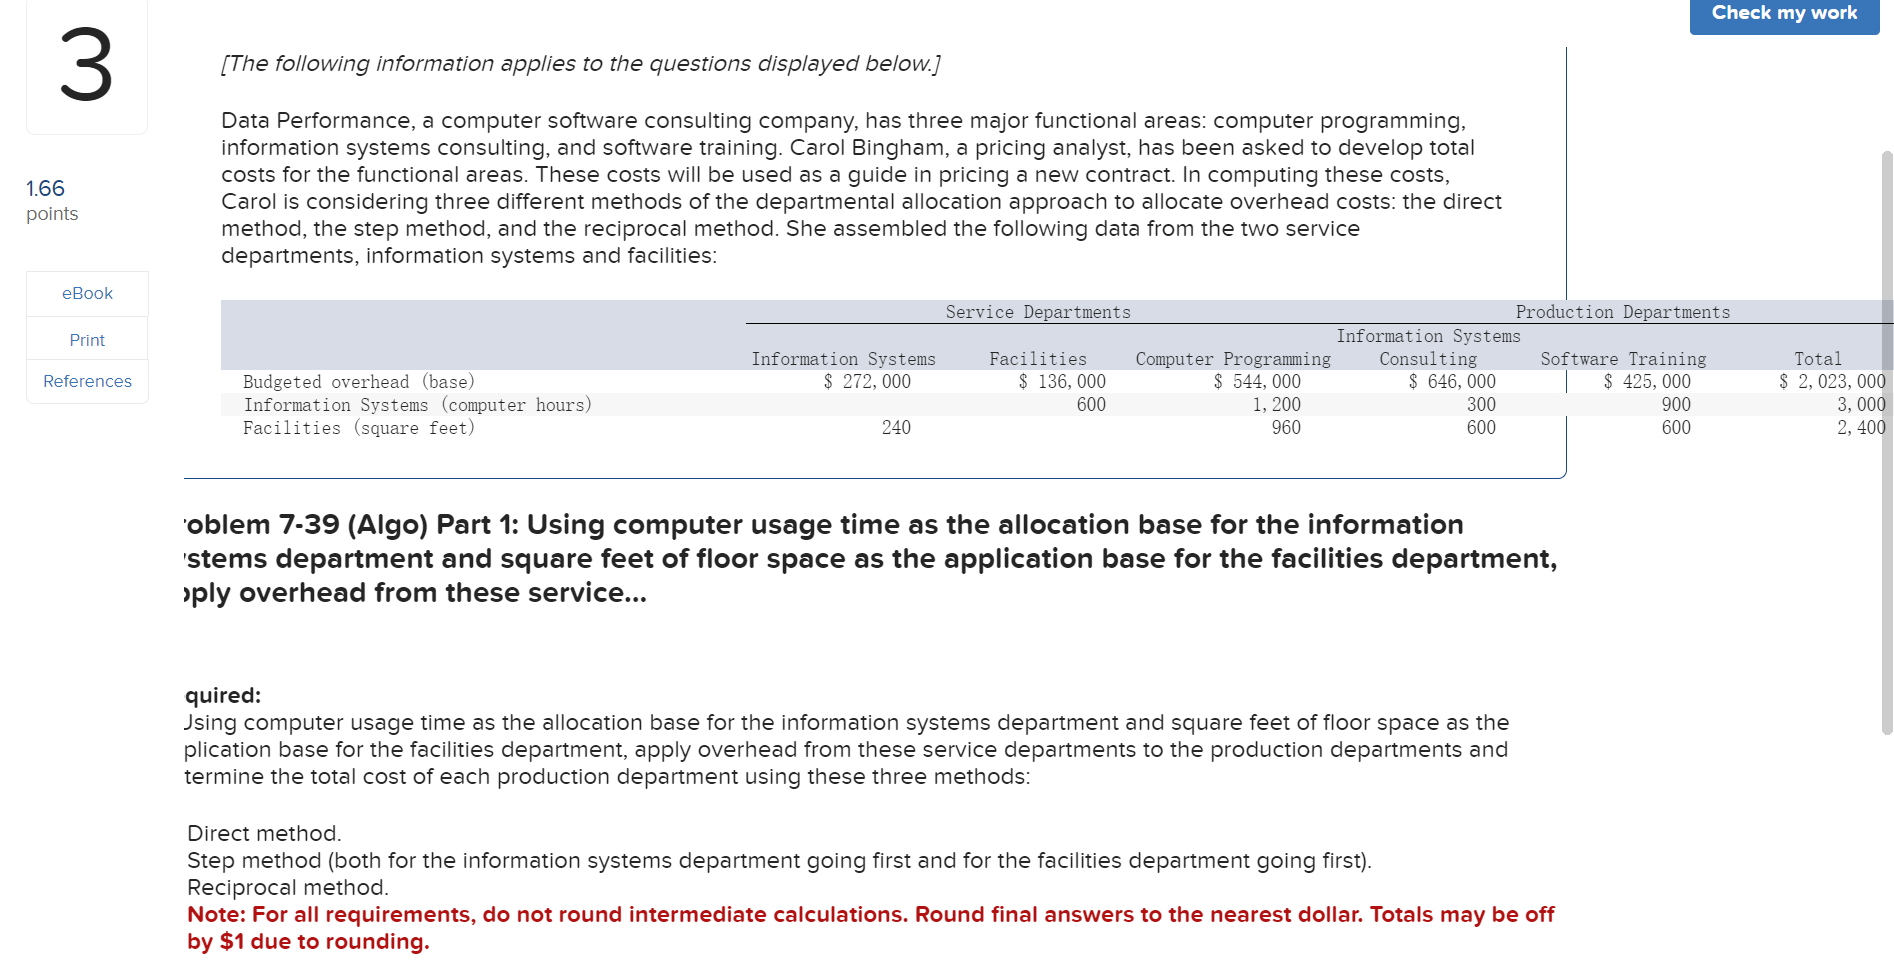Click the $ 136,000 overhead cell

(1062, 382)
